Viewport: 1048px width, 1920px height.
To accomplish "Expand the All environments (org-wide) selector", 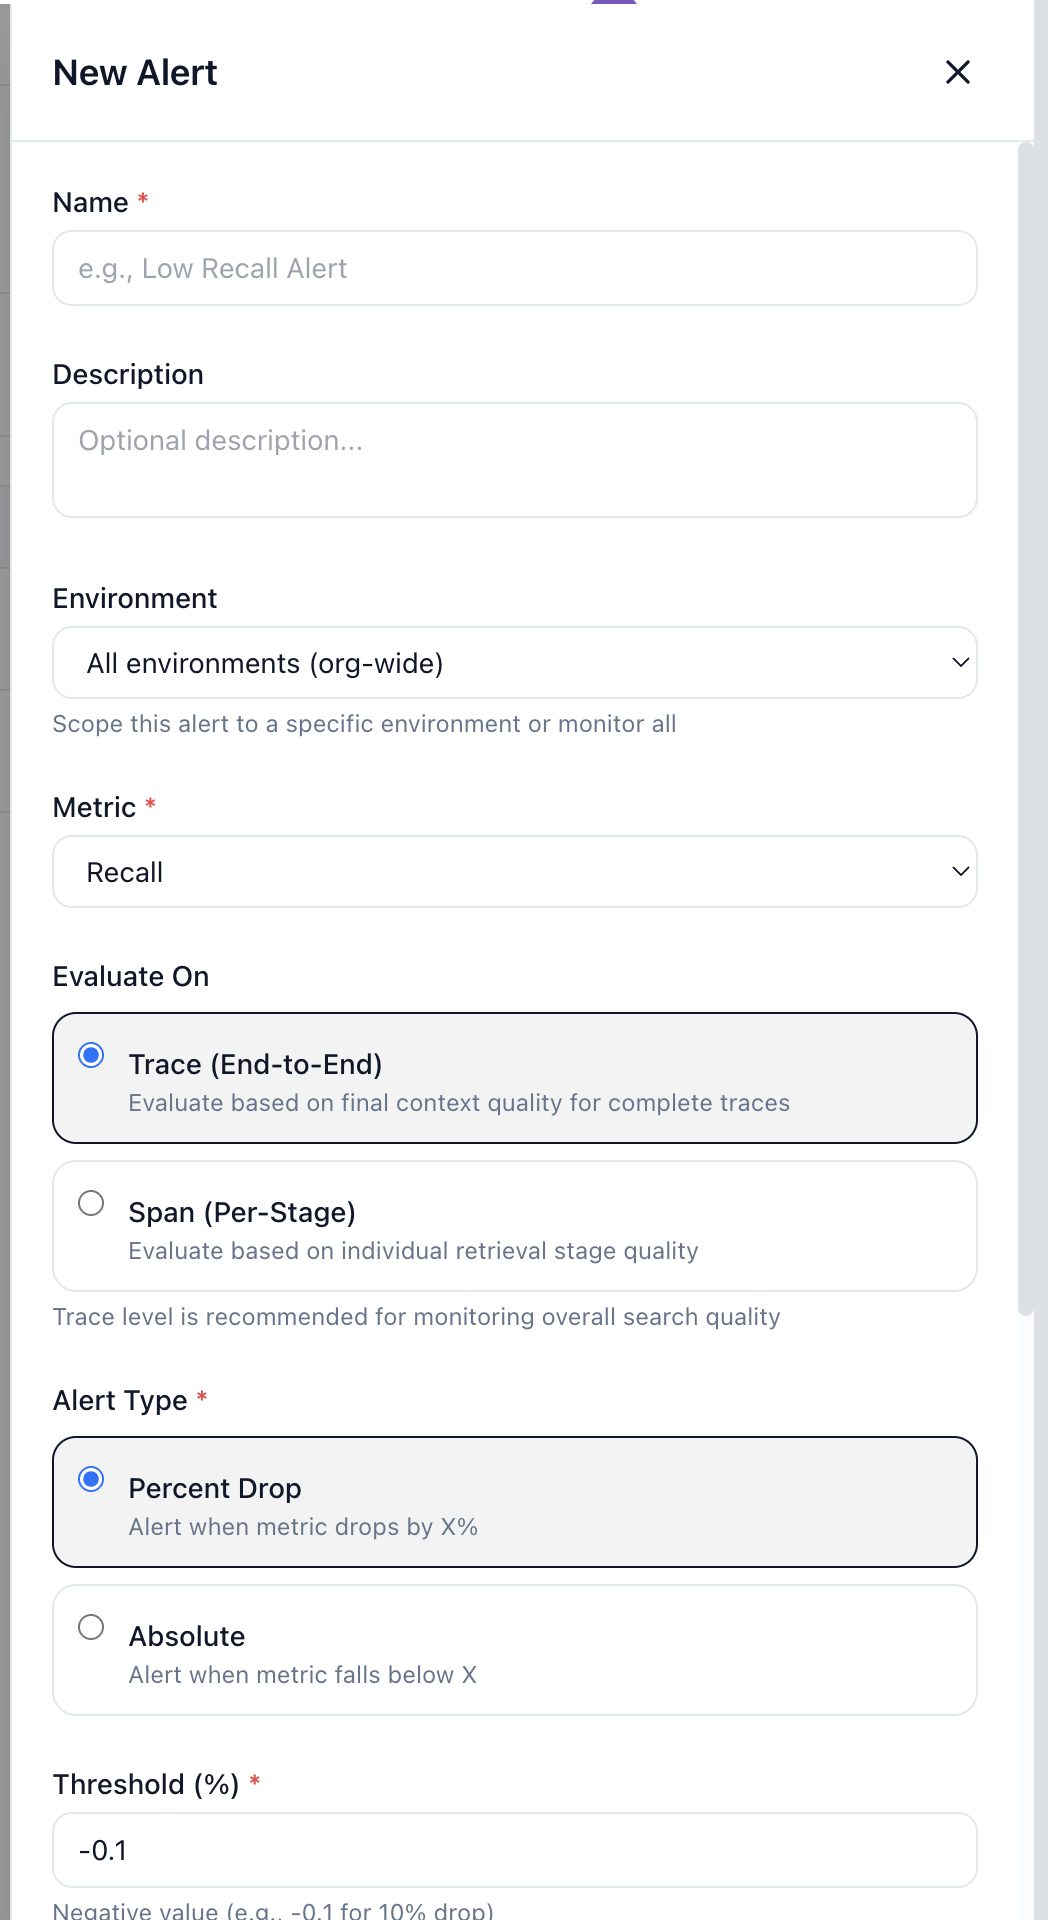I will tap(514, 662).
